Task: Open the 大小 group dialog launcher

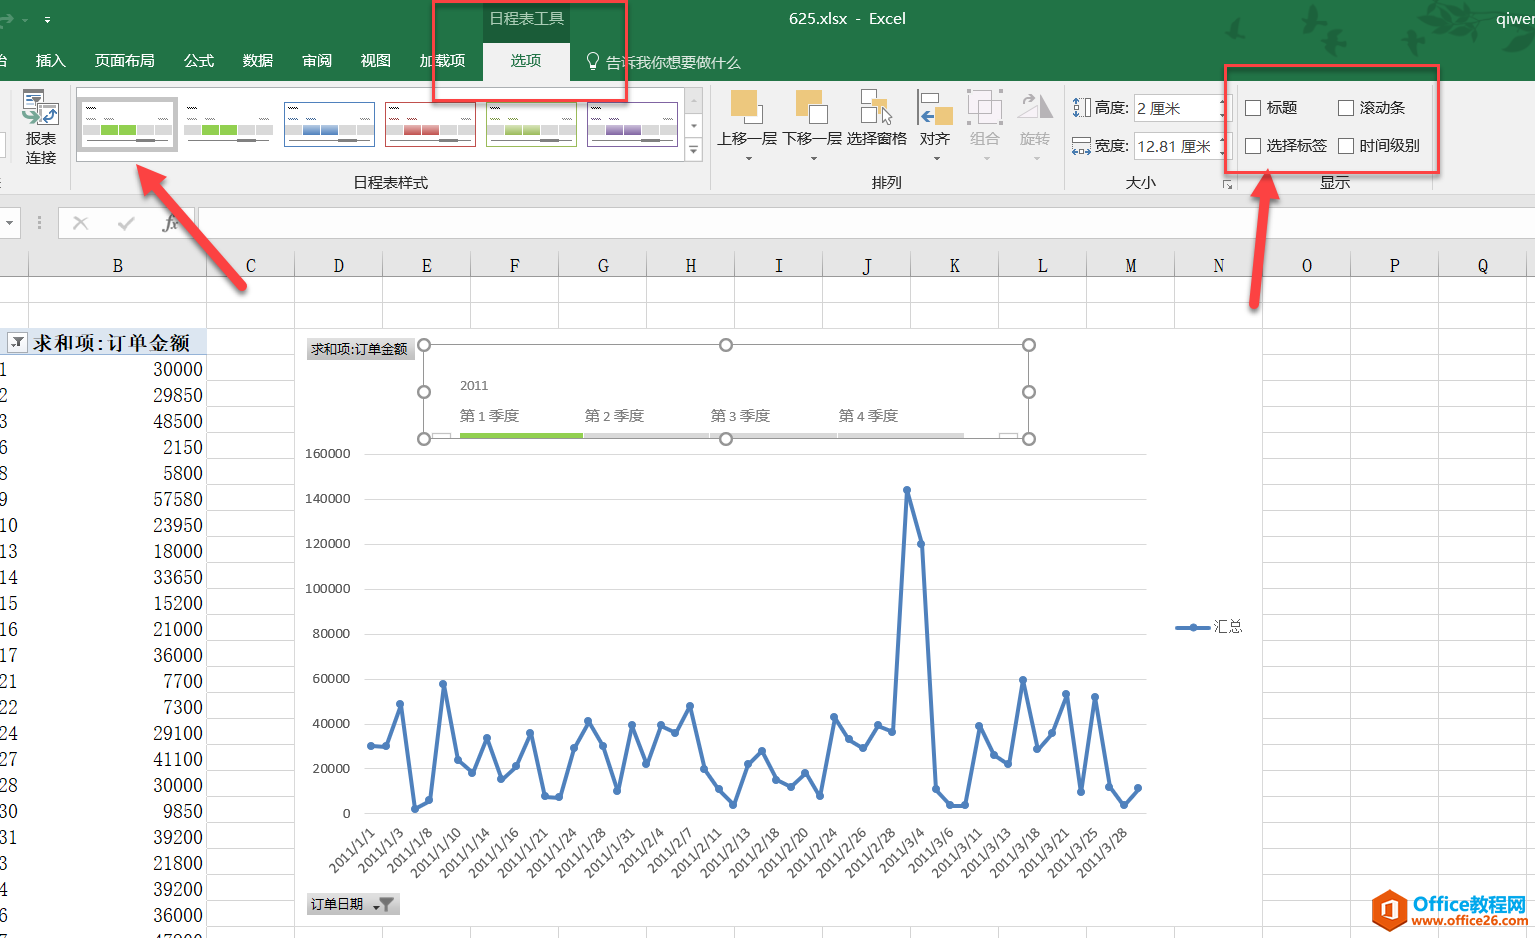Action: [1227, 184]
